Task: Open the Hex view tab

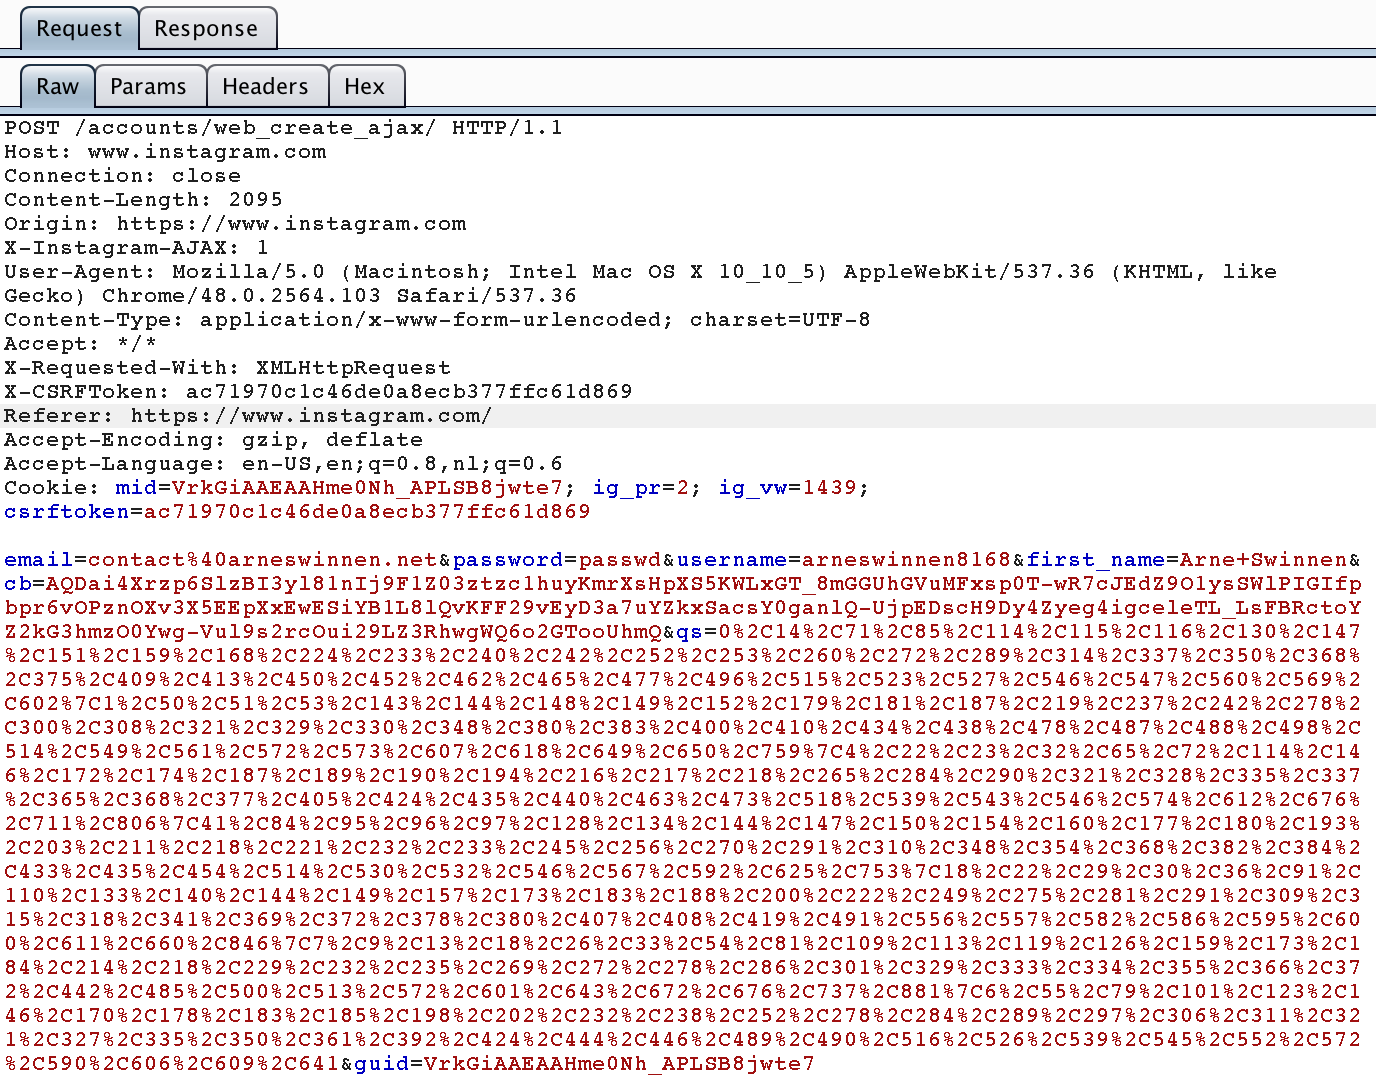Action: (x=364, y=86)
